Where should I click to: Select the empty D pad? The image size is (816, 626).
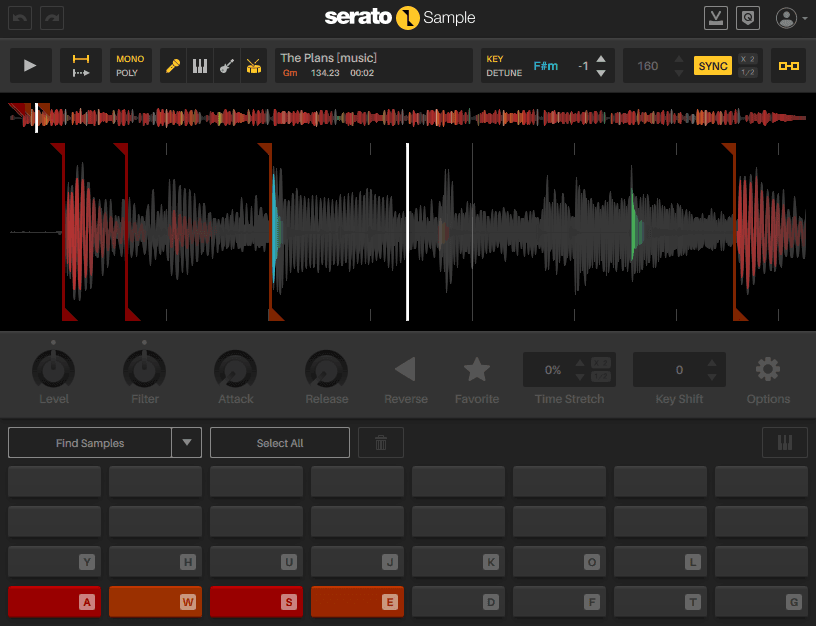[x=458, y=602]
